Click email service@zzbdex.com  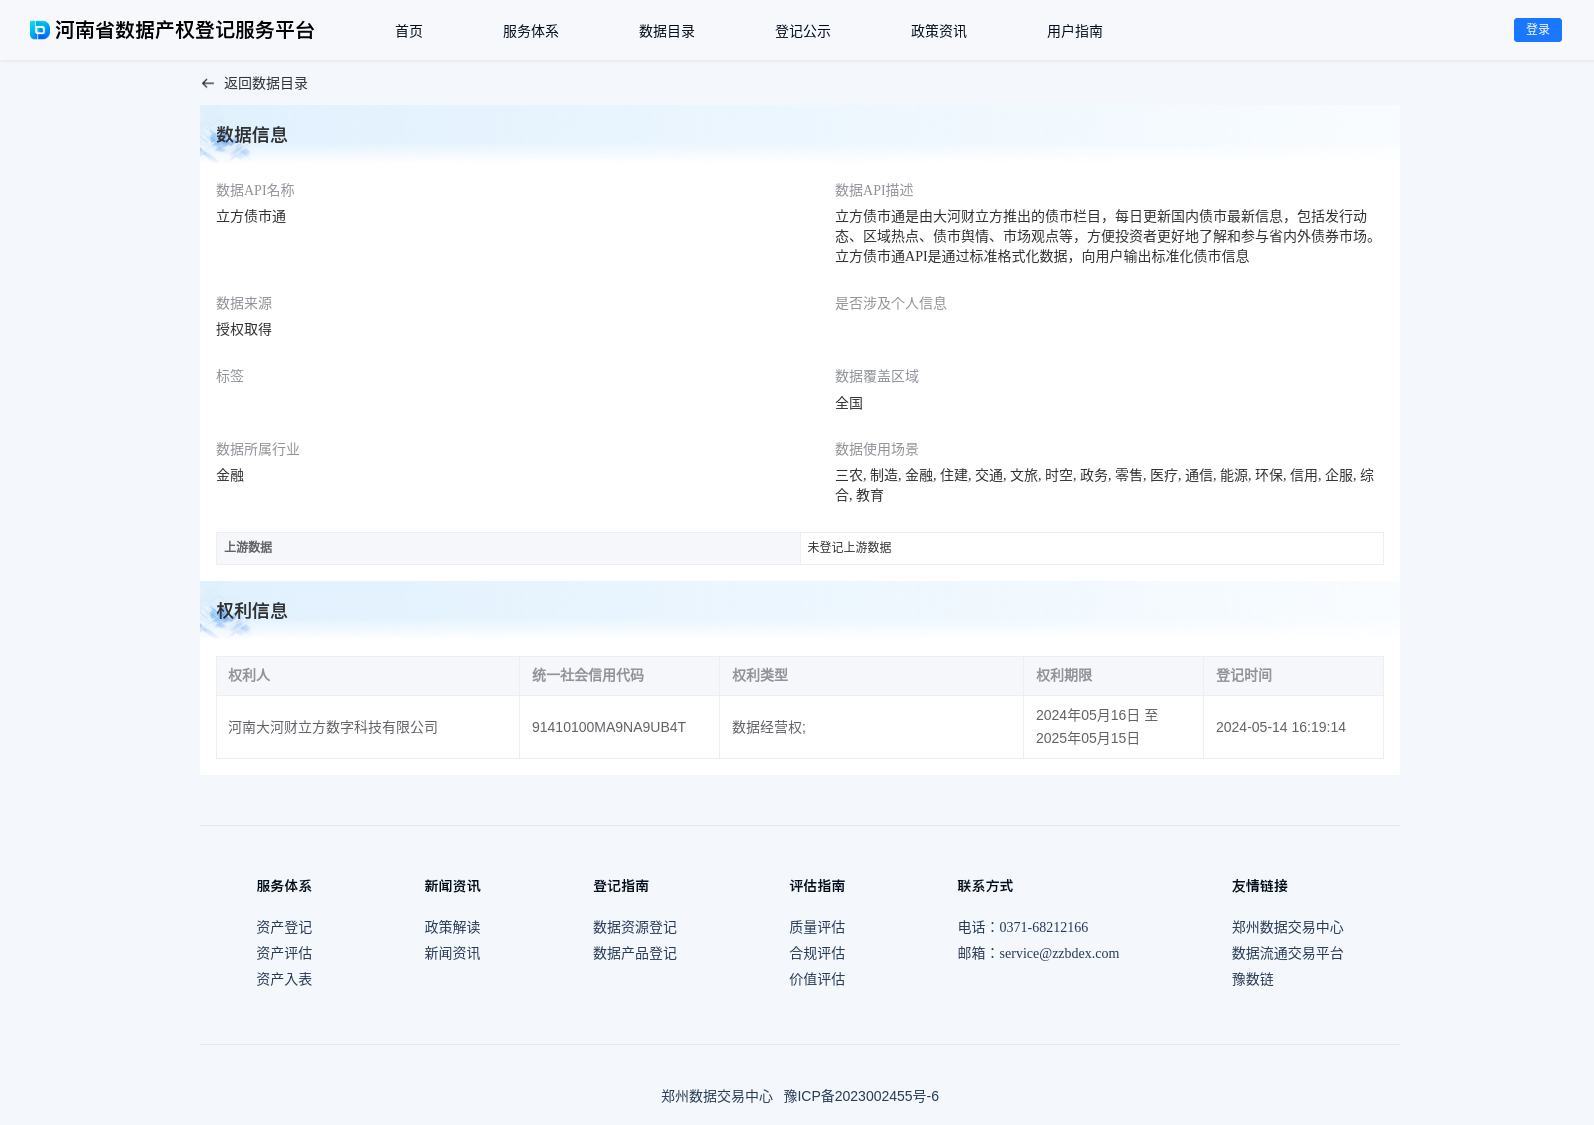point(1059,953)
